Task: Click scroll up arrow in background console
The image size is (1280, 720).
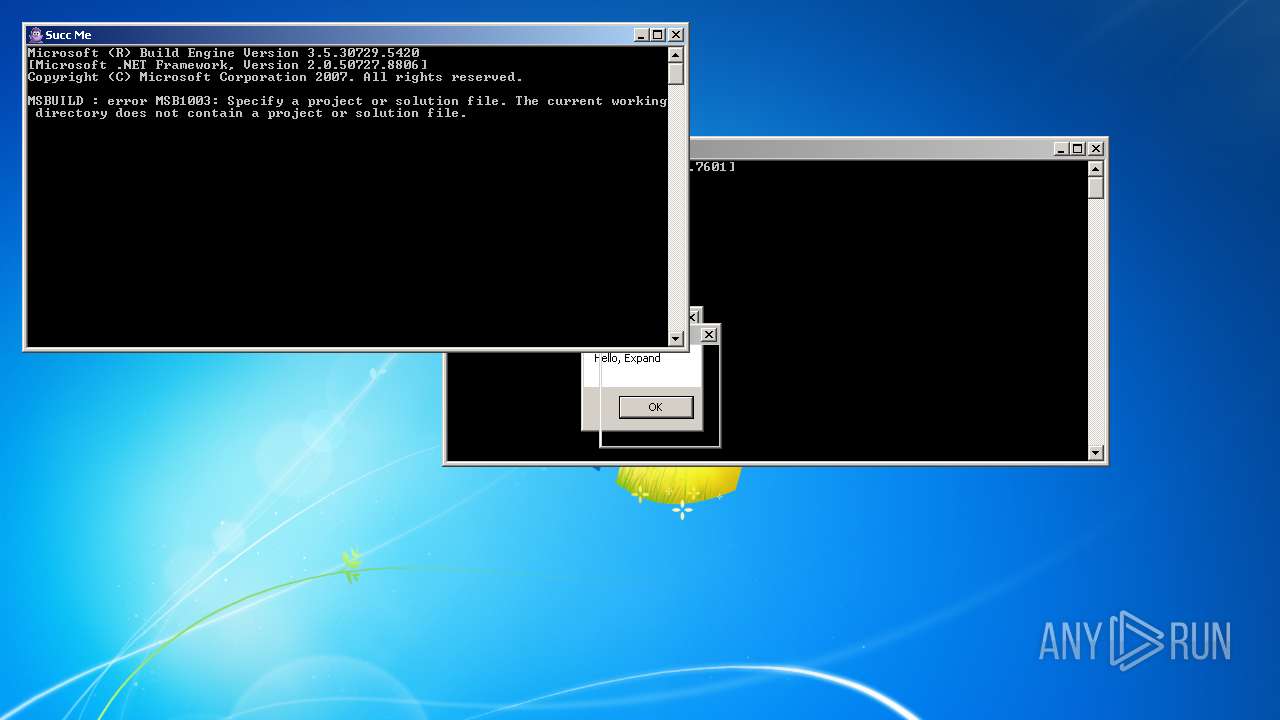Action: 1096,169
